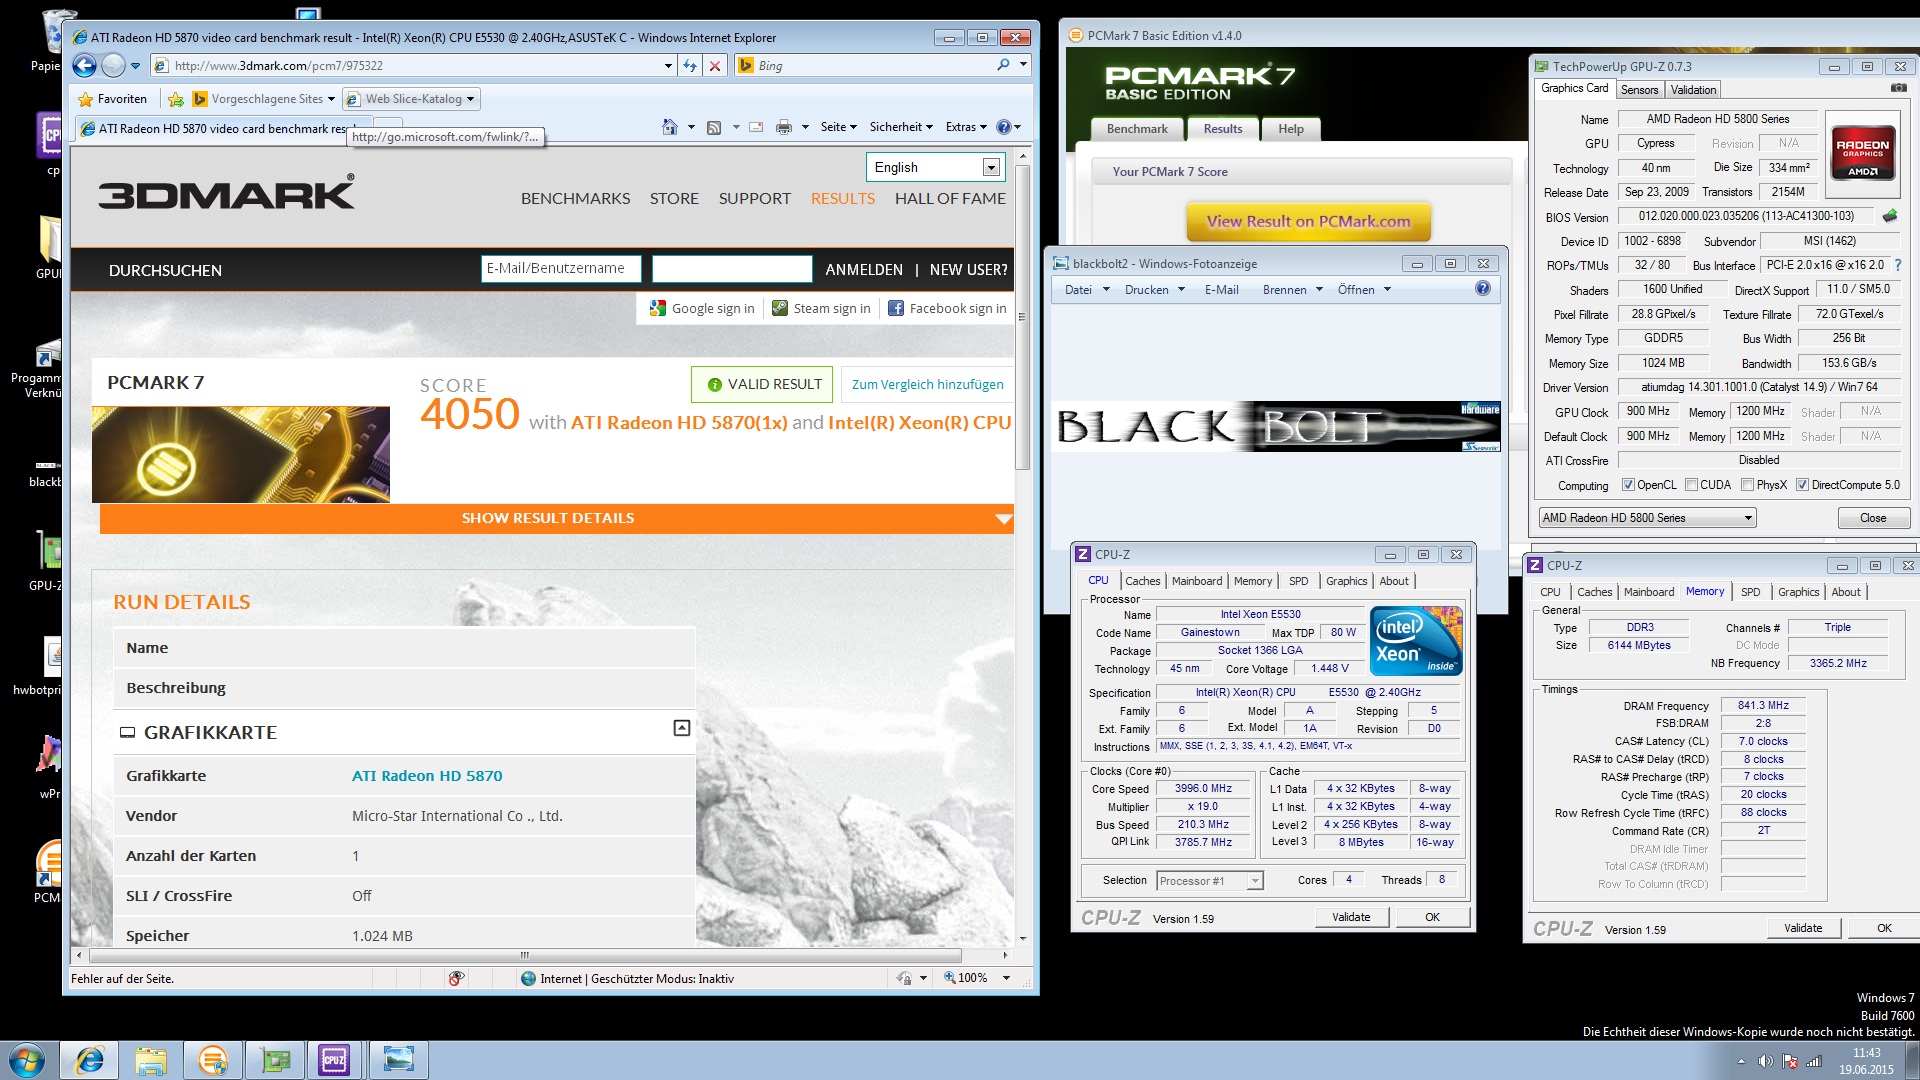Open the zoom level 100% dropdown
Image resolution: width=1920 pixels, height=1080 pixels.
click(x=1006, y=978)
